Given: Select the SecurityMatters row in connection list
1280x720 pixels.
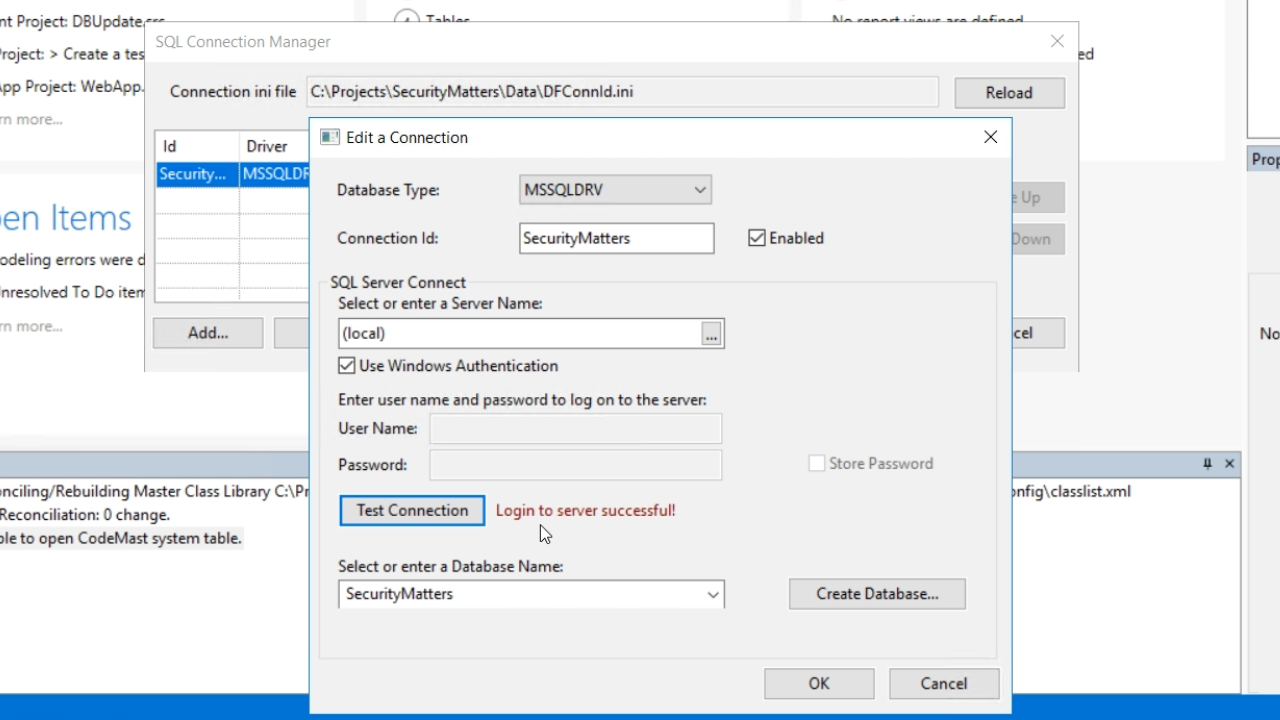Looking at the screenshot, I should [195, 174].
